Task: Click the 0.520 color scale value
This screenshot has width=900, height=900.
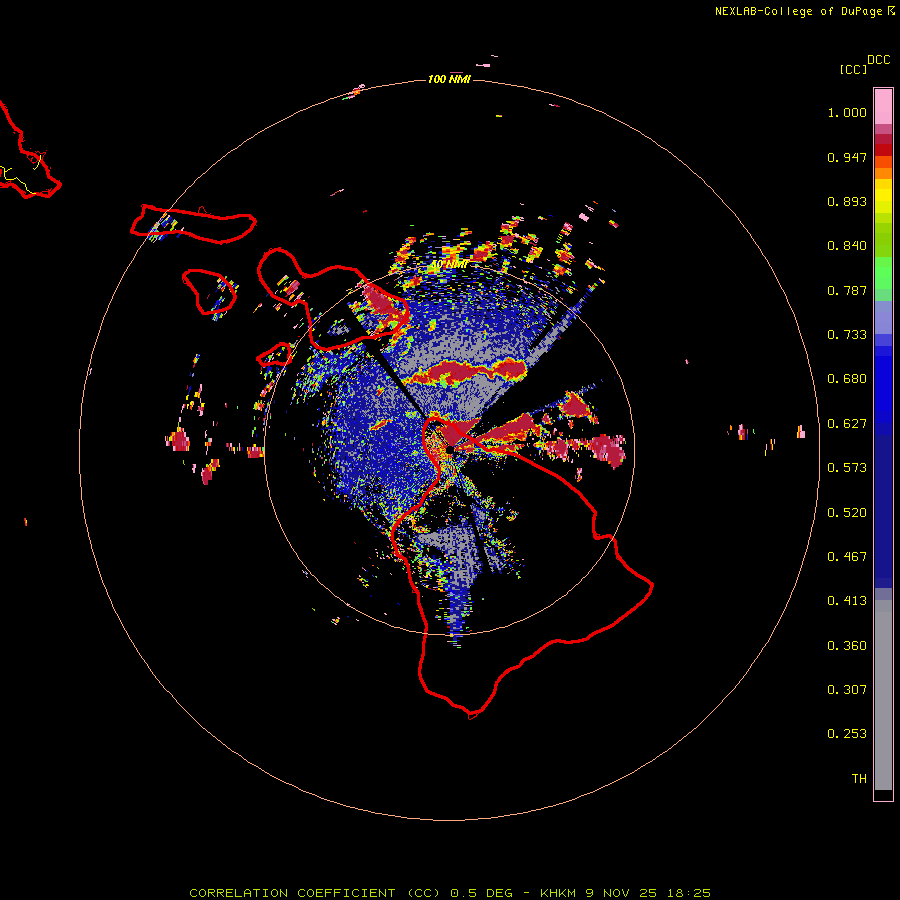Action: 847,513
